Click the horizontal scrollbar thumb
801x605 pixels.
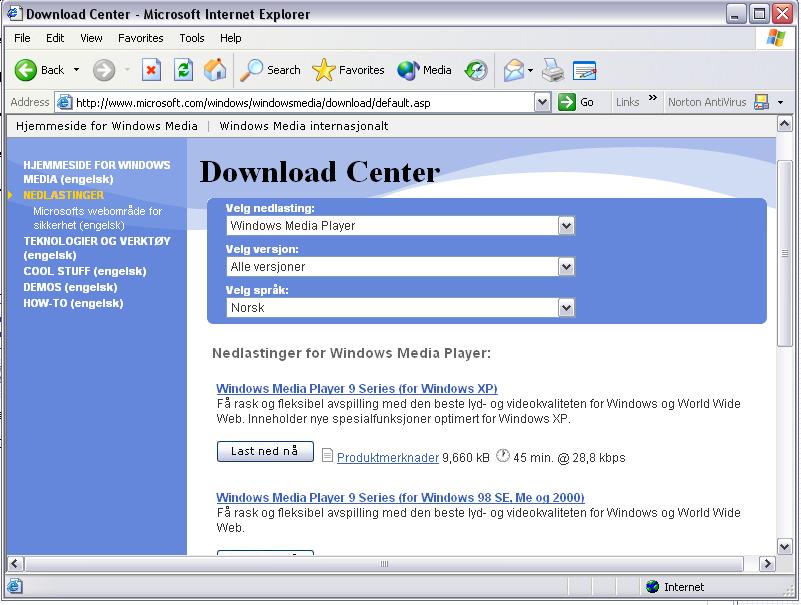coord(384,564)
